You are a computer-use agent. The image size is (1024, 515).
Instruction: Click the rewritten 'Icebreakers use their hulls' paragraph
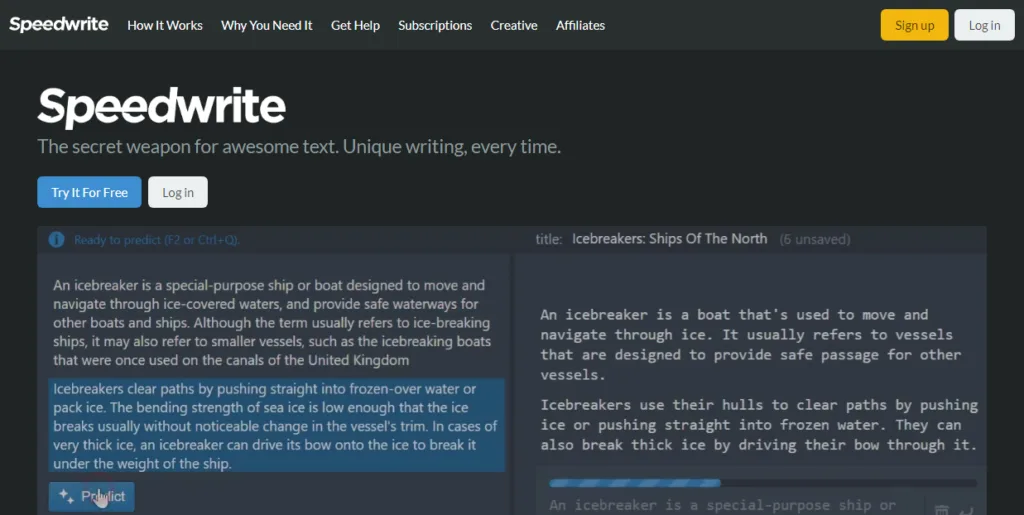758,424
